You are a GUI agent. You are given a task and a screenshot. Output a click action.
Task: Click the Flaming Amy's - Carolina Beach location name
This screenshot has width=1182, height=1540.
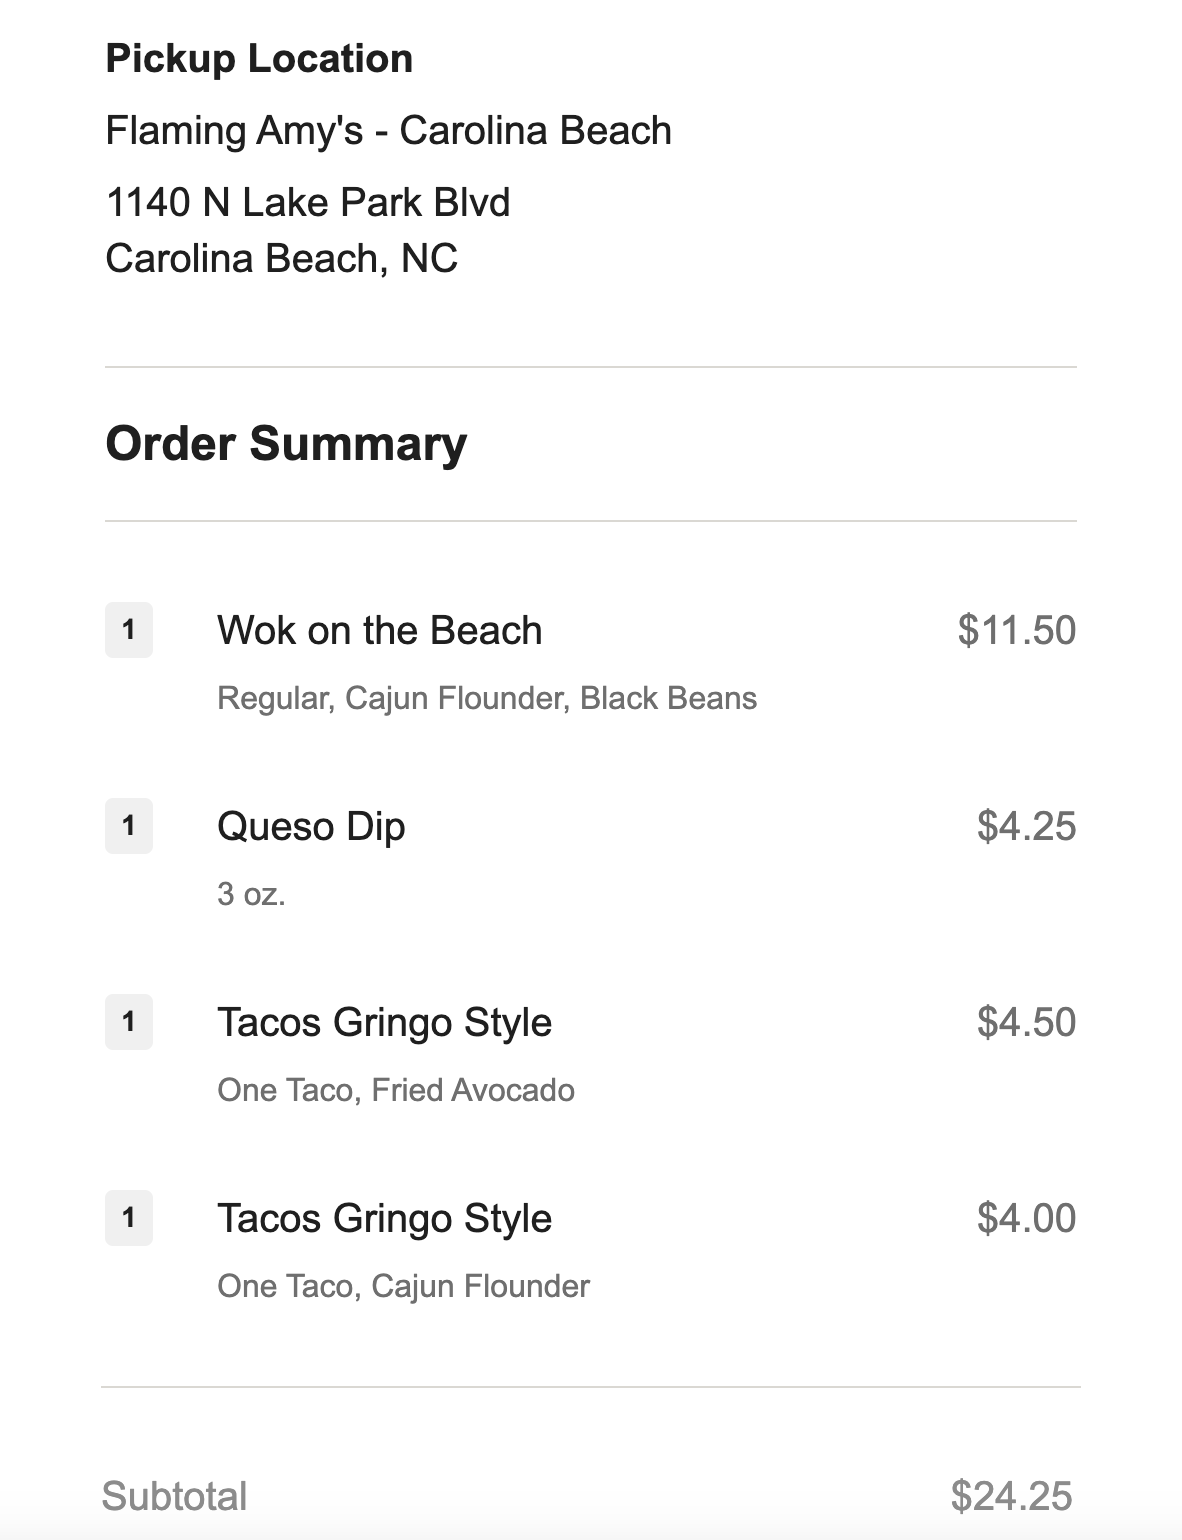pos(388,131)
